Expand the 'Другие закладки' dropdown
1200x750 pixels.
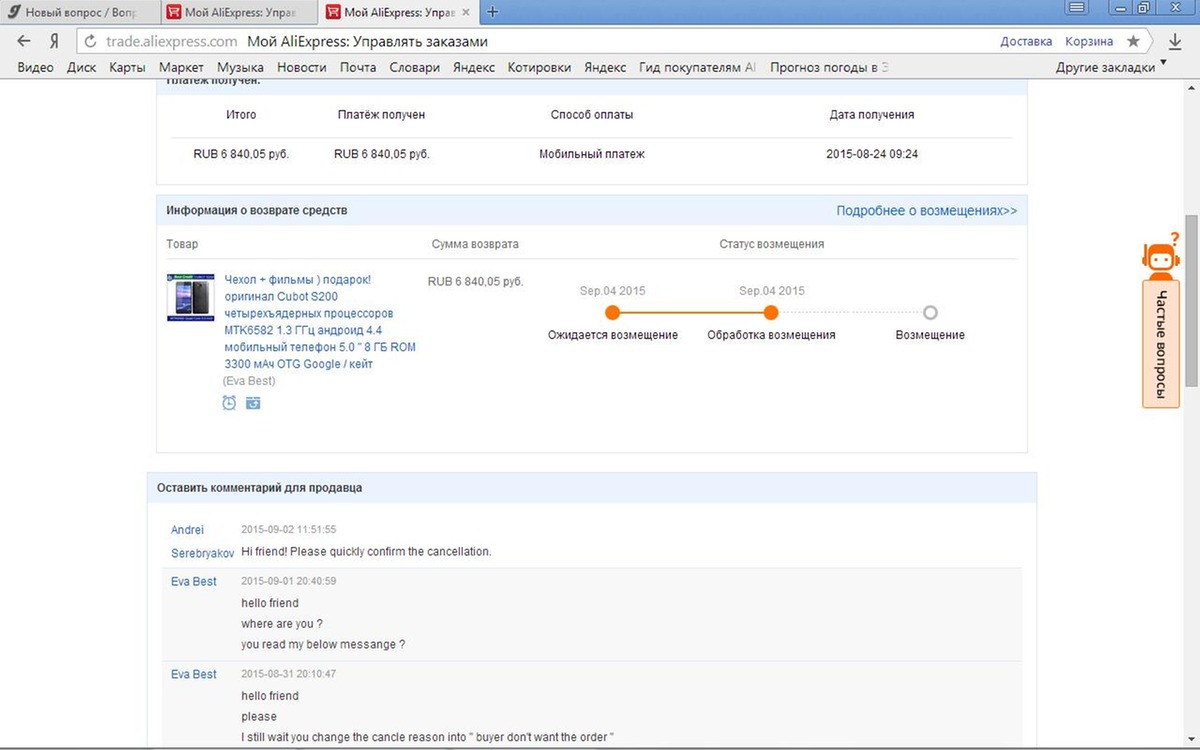click(x=1111, y=67)
